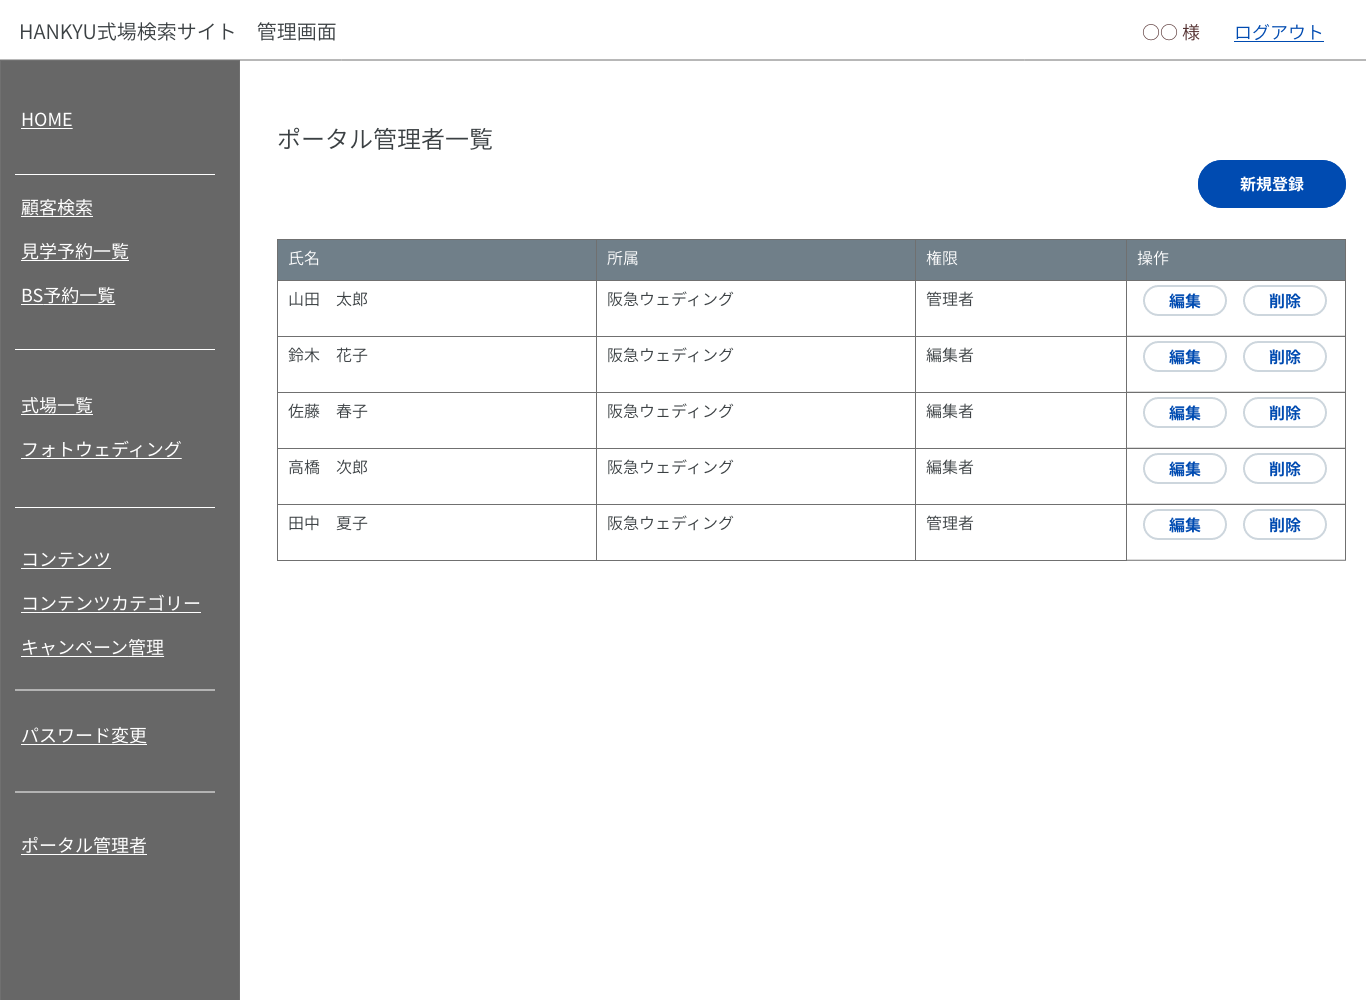The height and width of the screenshot is (1000, 1366).
Task: Navigate to 式場一覧
Action: (x=57, y=406)
